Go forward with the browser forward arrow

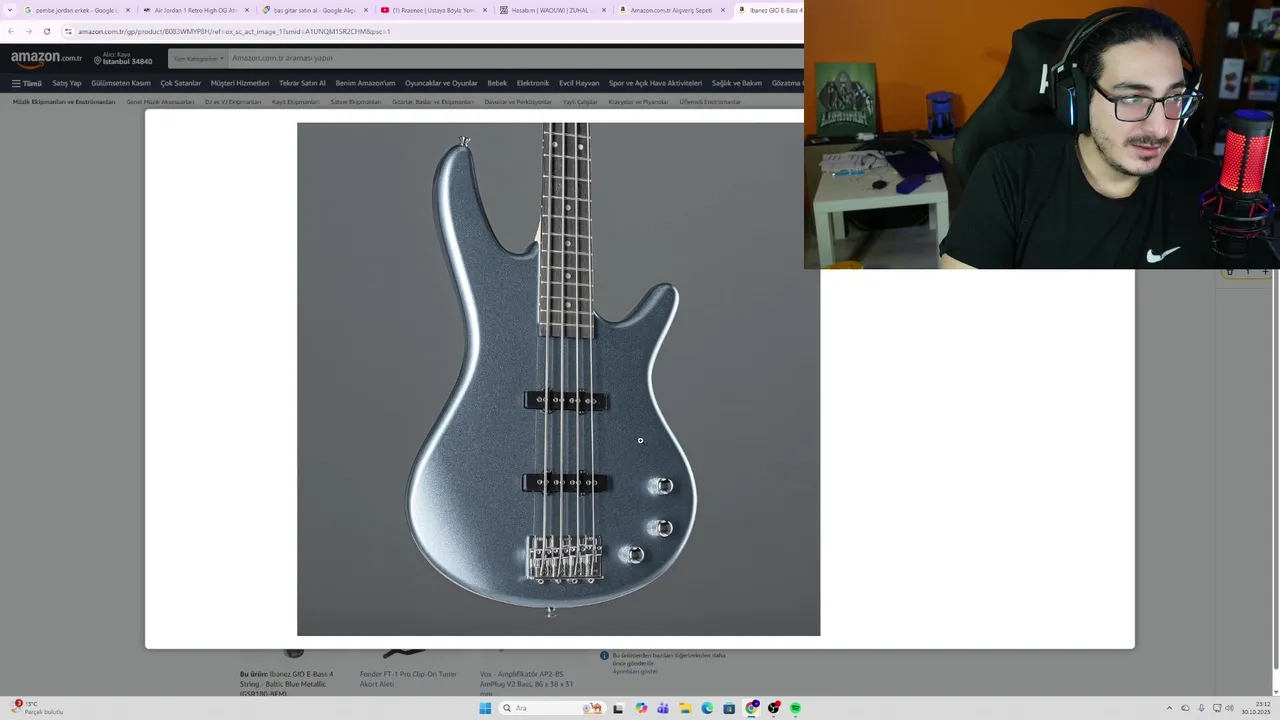tap(28, 31)
